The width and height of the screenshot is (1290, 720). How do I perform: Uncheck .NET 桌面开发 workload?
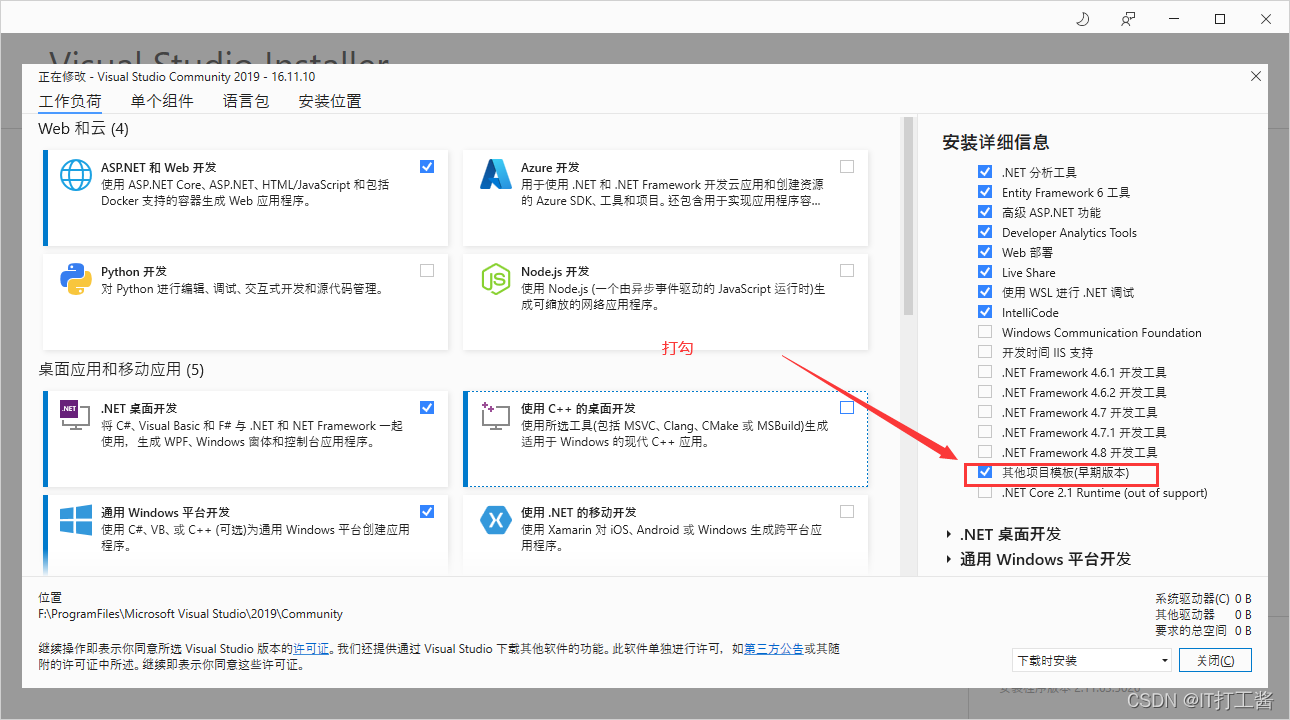click(x=427, y=407)
